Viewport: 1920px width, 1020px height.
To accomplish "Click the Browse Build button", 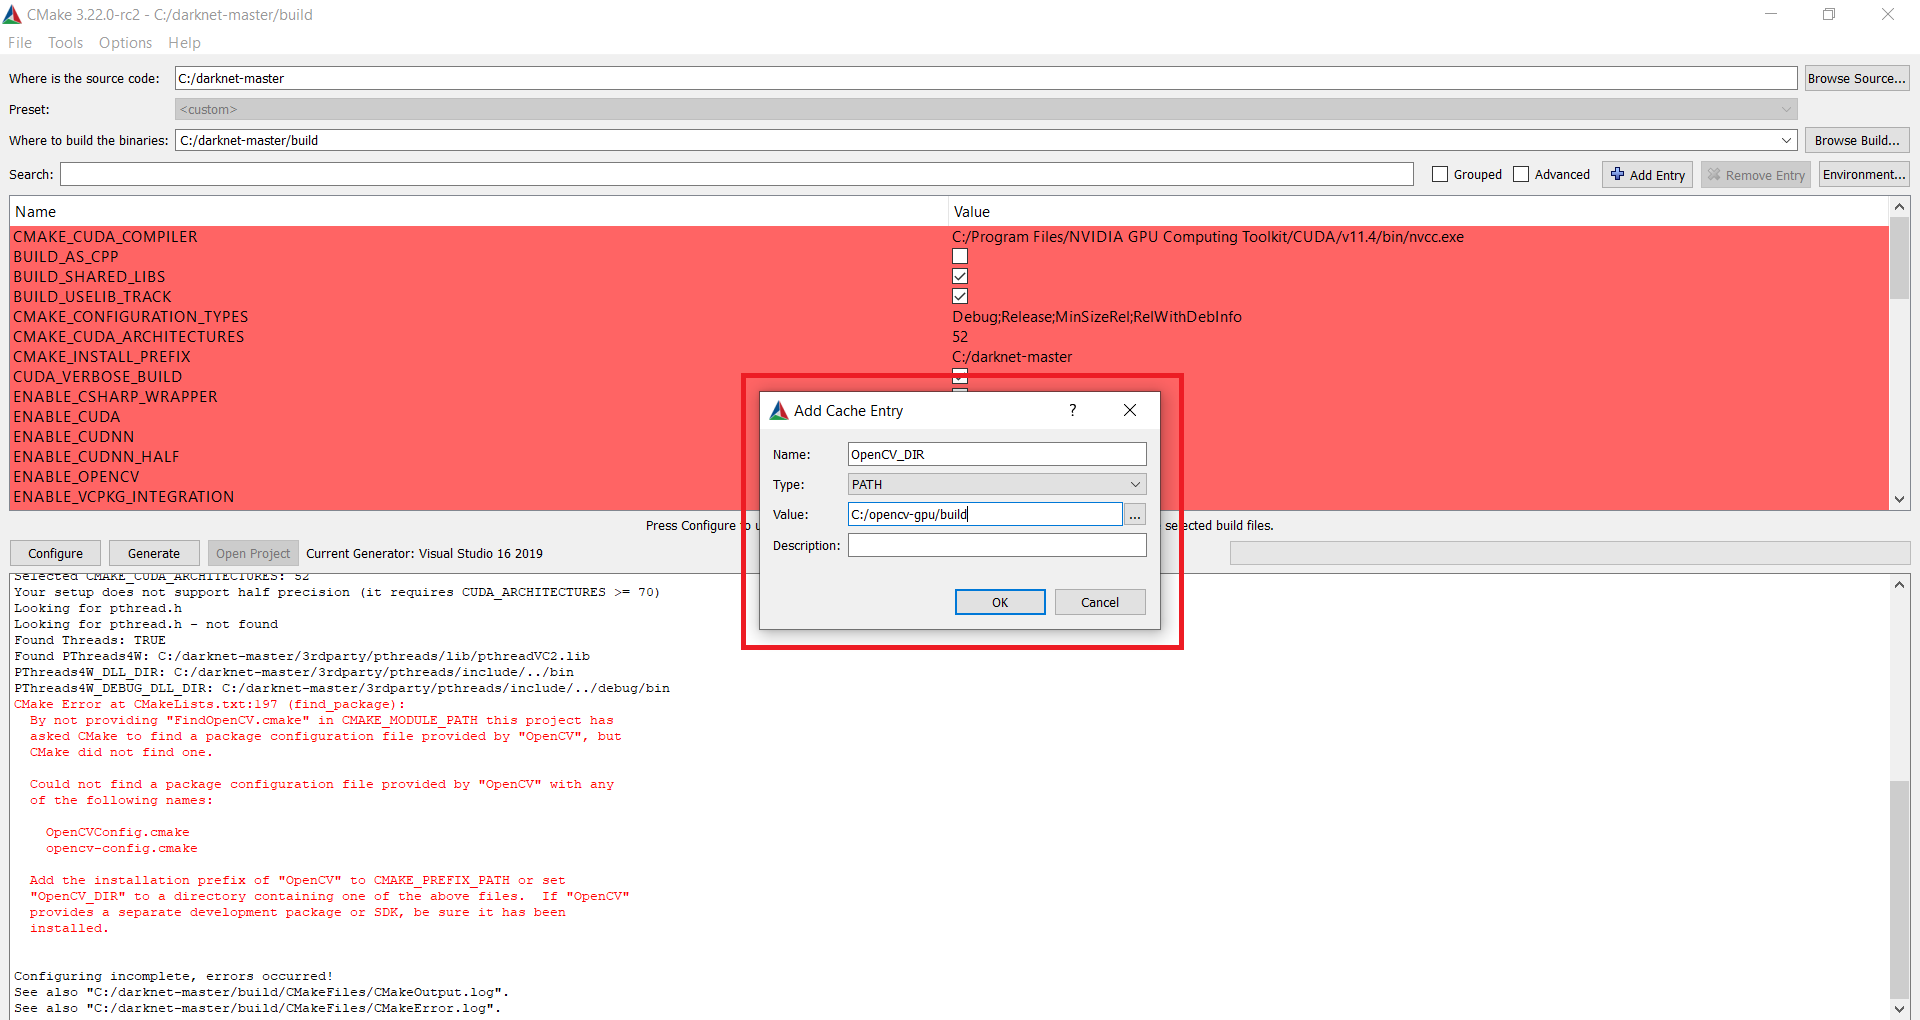I will point(1856,140).
